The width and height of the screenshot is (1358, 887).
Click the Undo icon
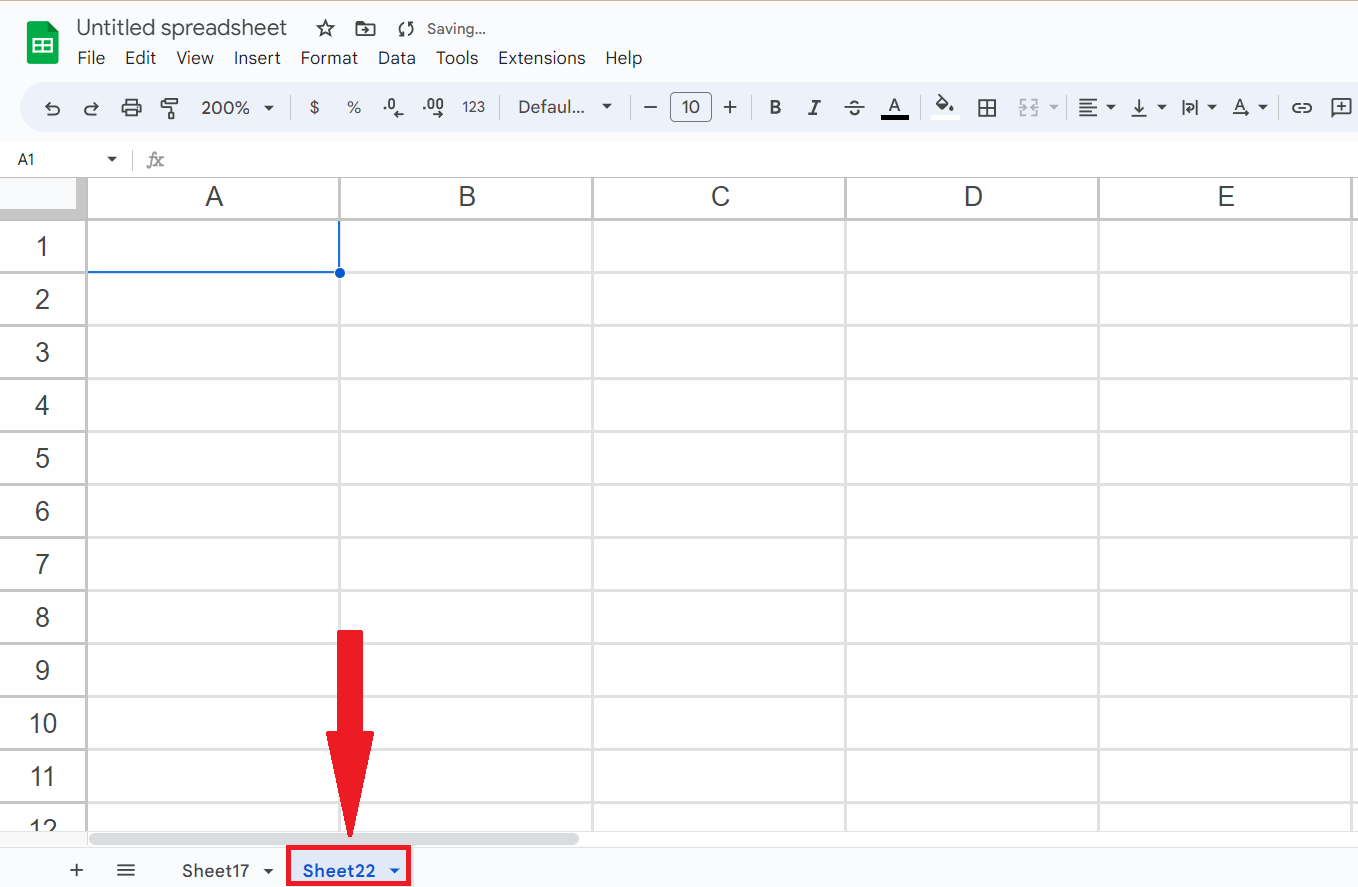pos(52,107)
